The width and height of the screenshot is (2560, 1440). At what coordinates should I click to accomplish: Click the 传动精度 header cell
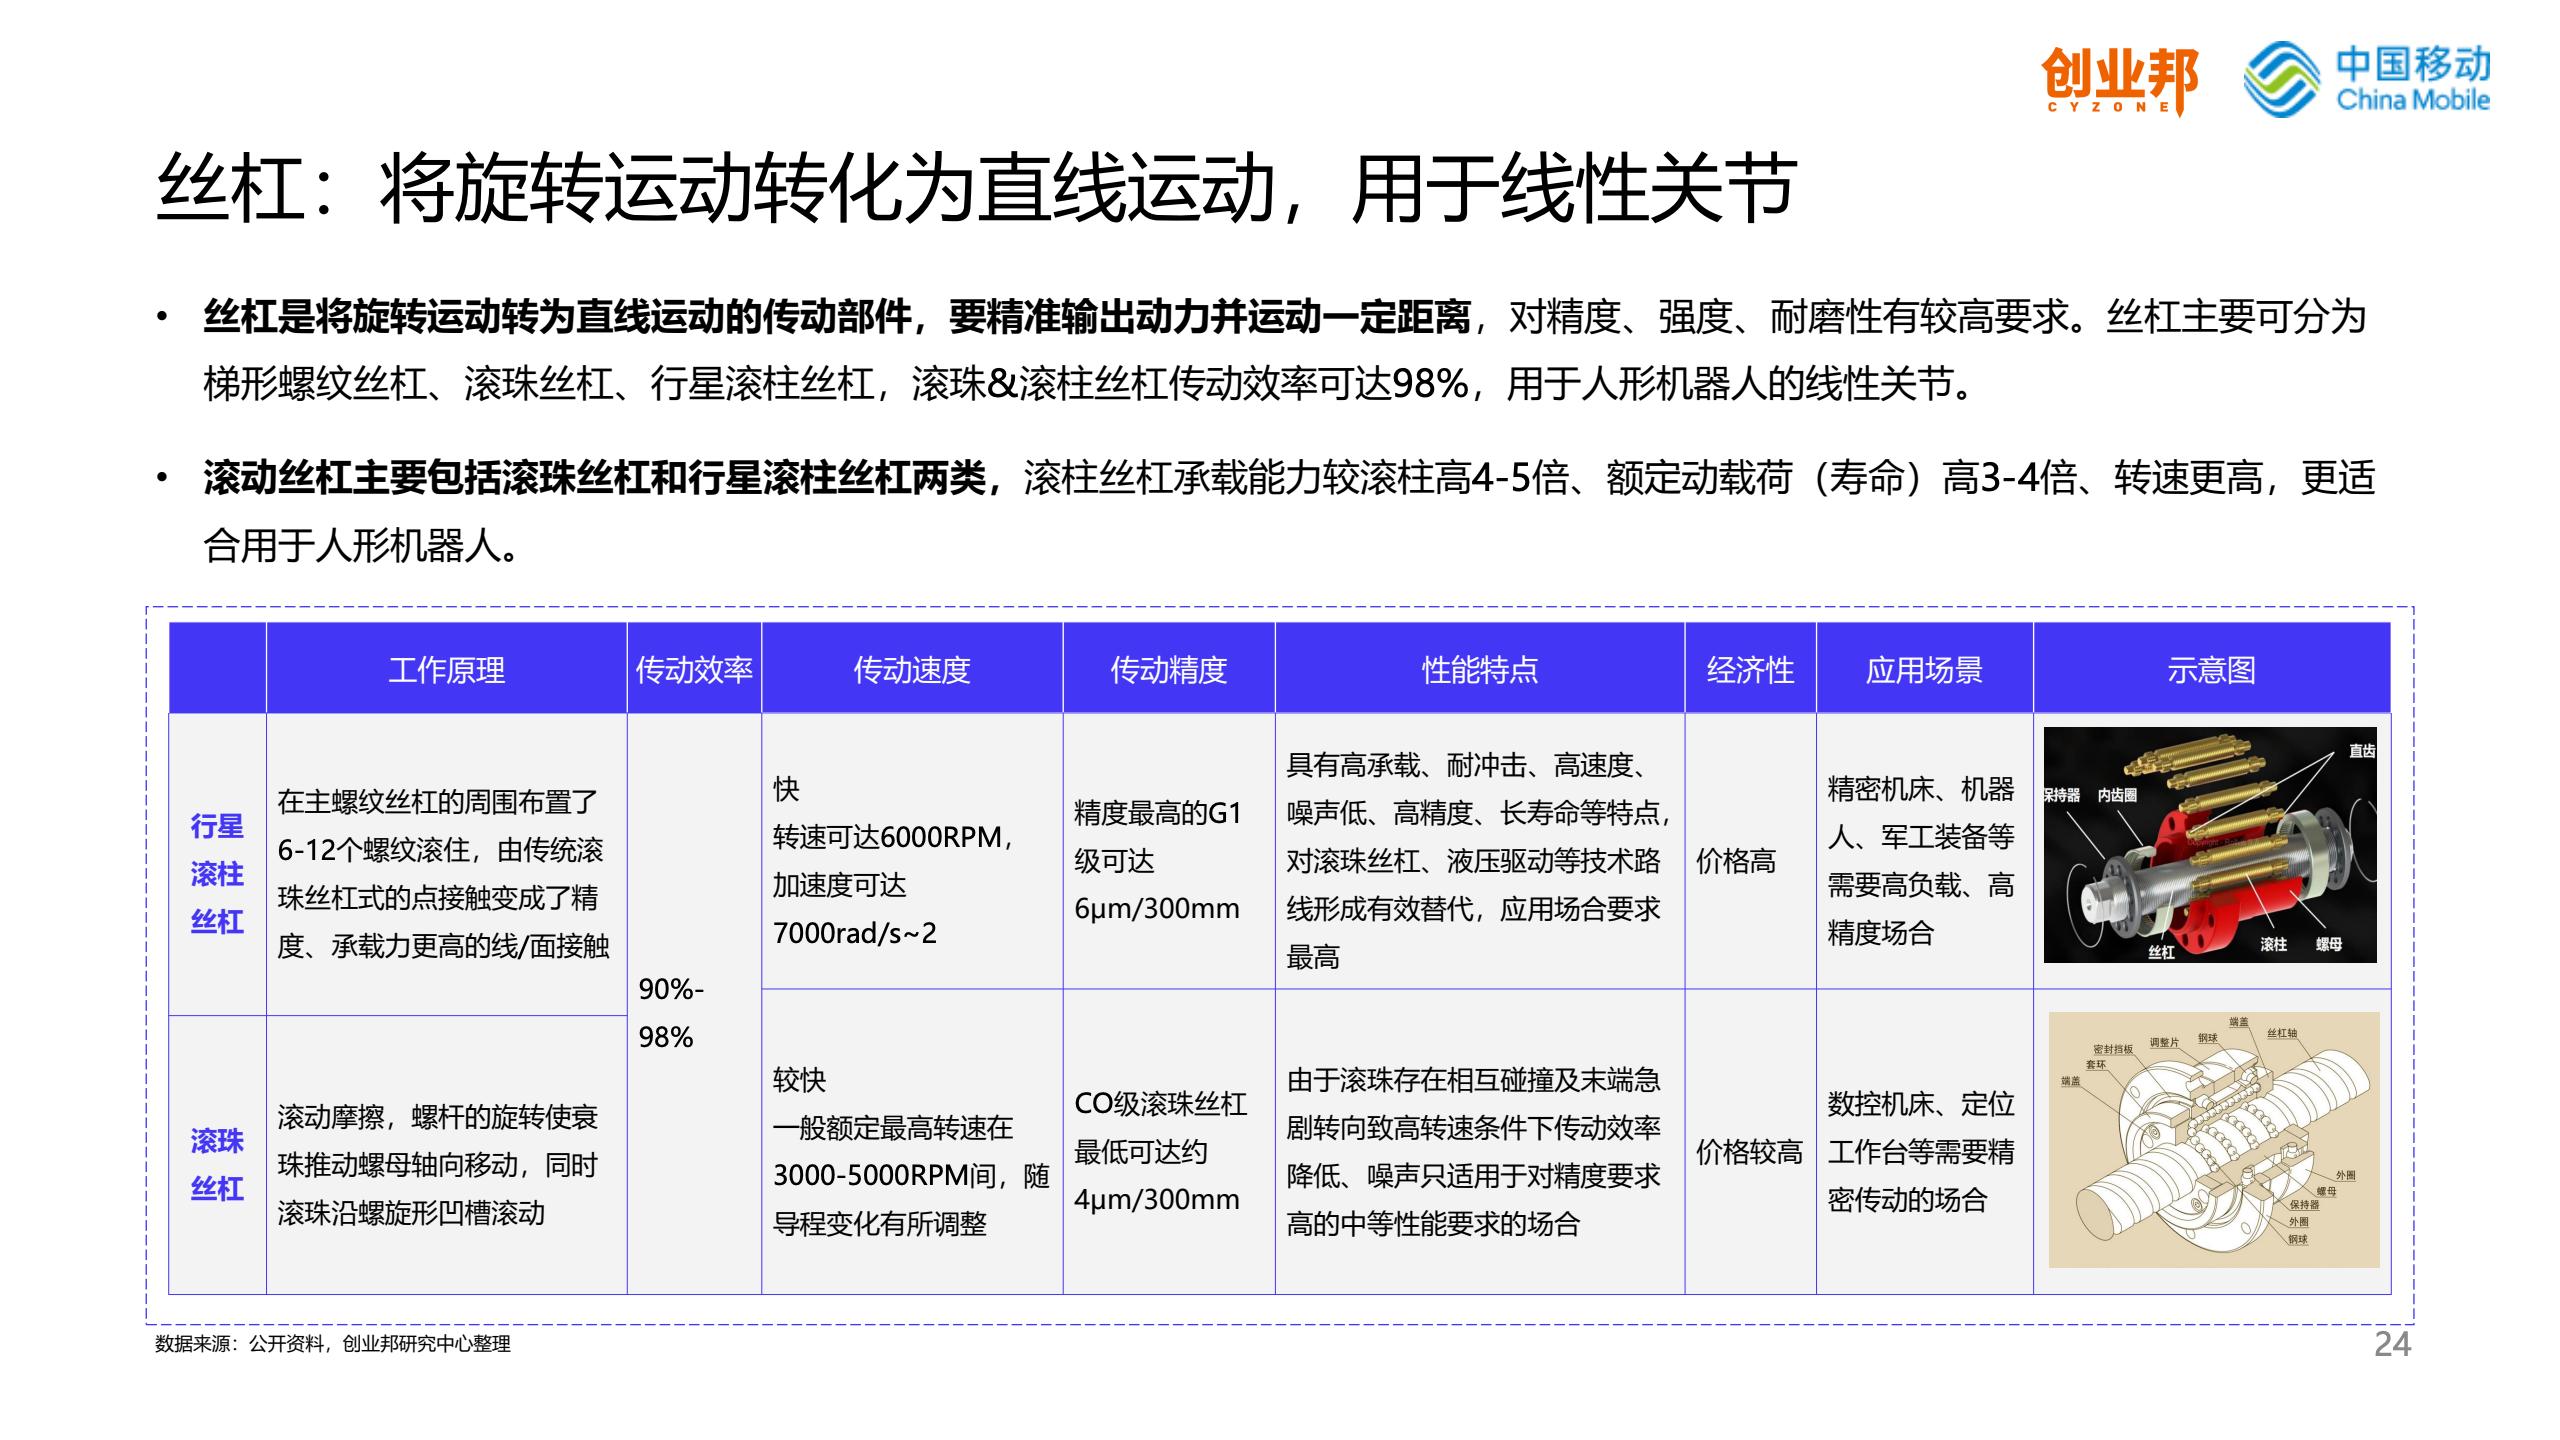click(1168, 669)
